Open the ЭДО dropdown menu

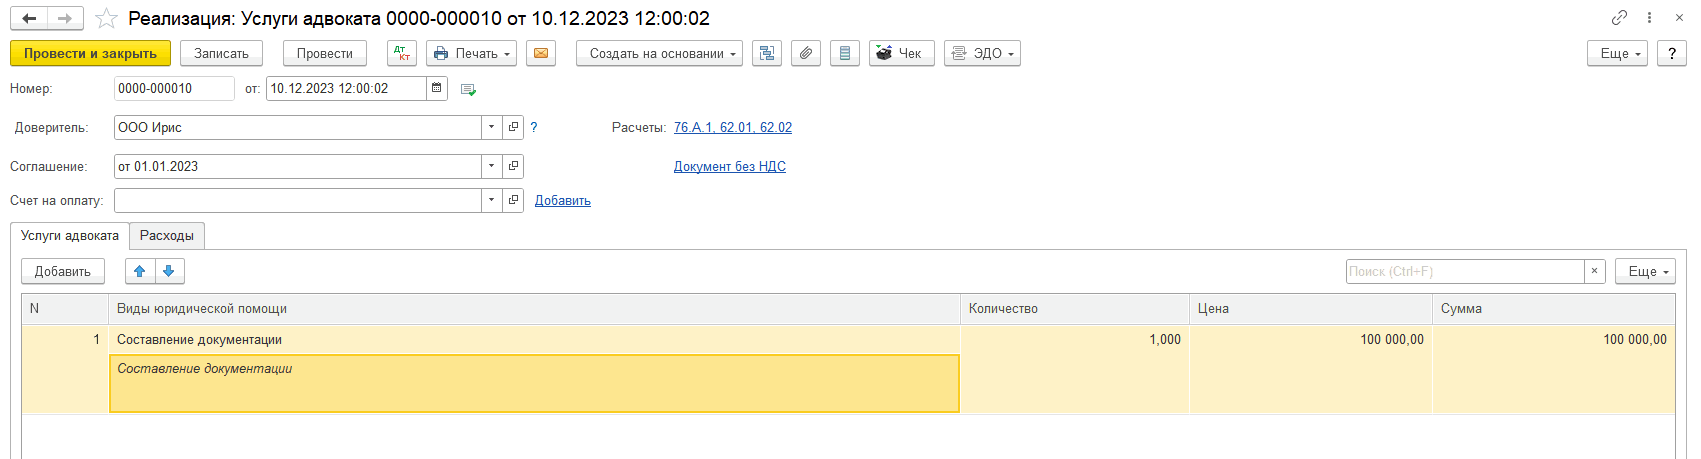(982, 53)
